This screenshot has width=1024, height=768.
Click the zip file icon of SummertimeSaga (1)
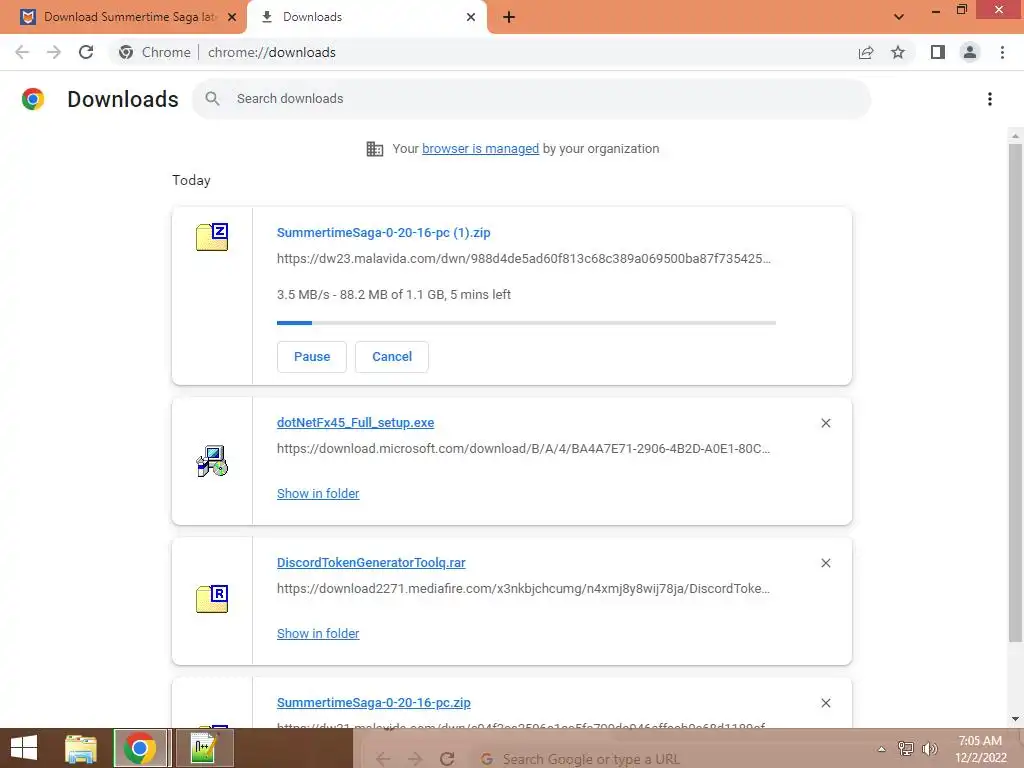[212, 237]
